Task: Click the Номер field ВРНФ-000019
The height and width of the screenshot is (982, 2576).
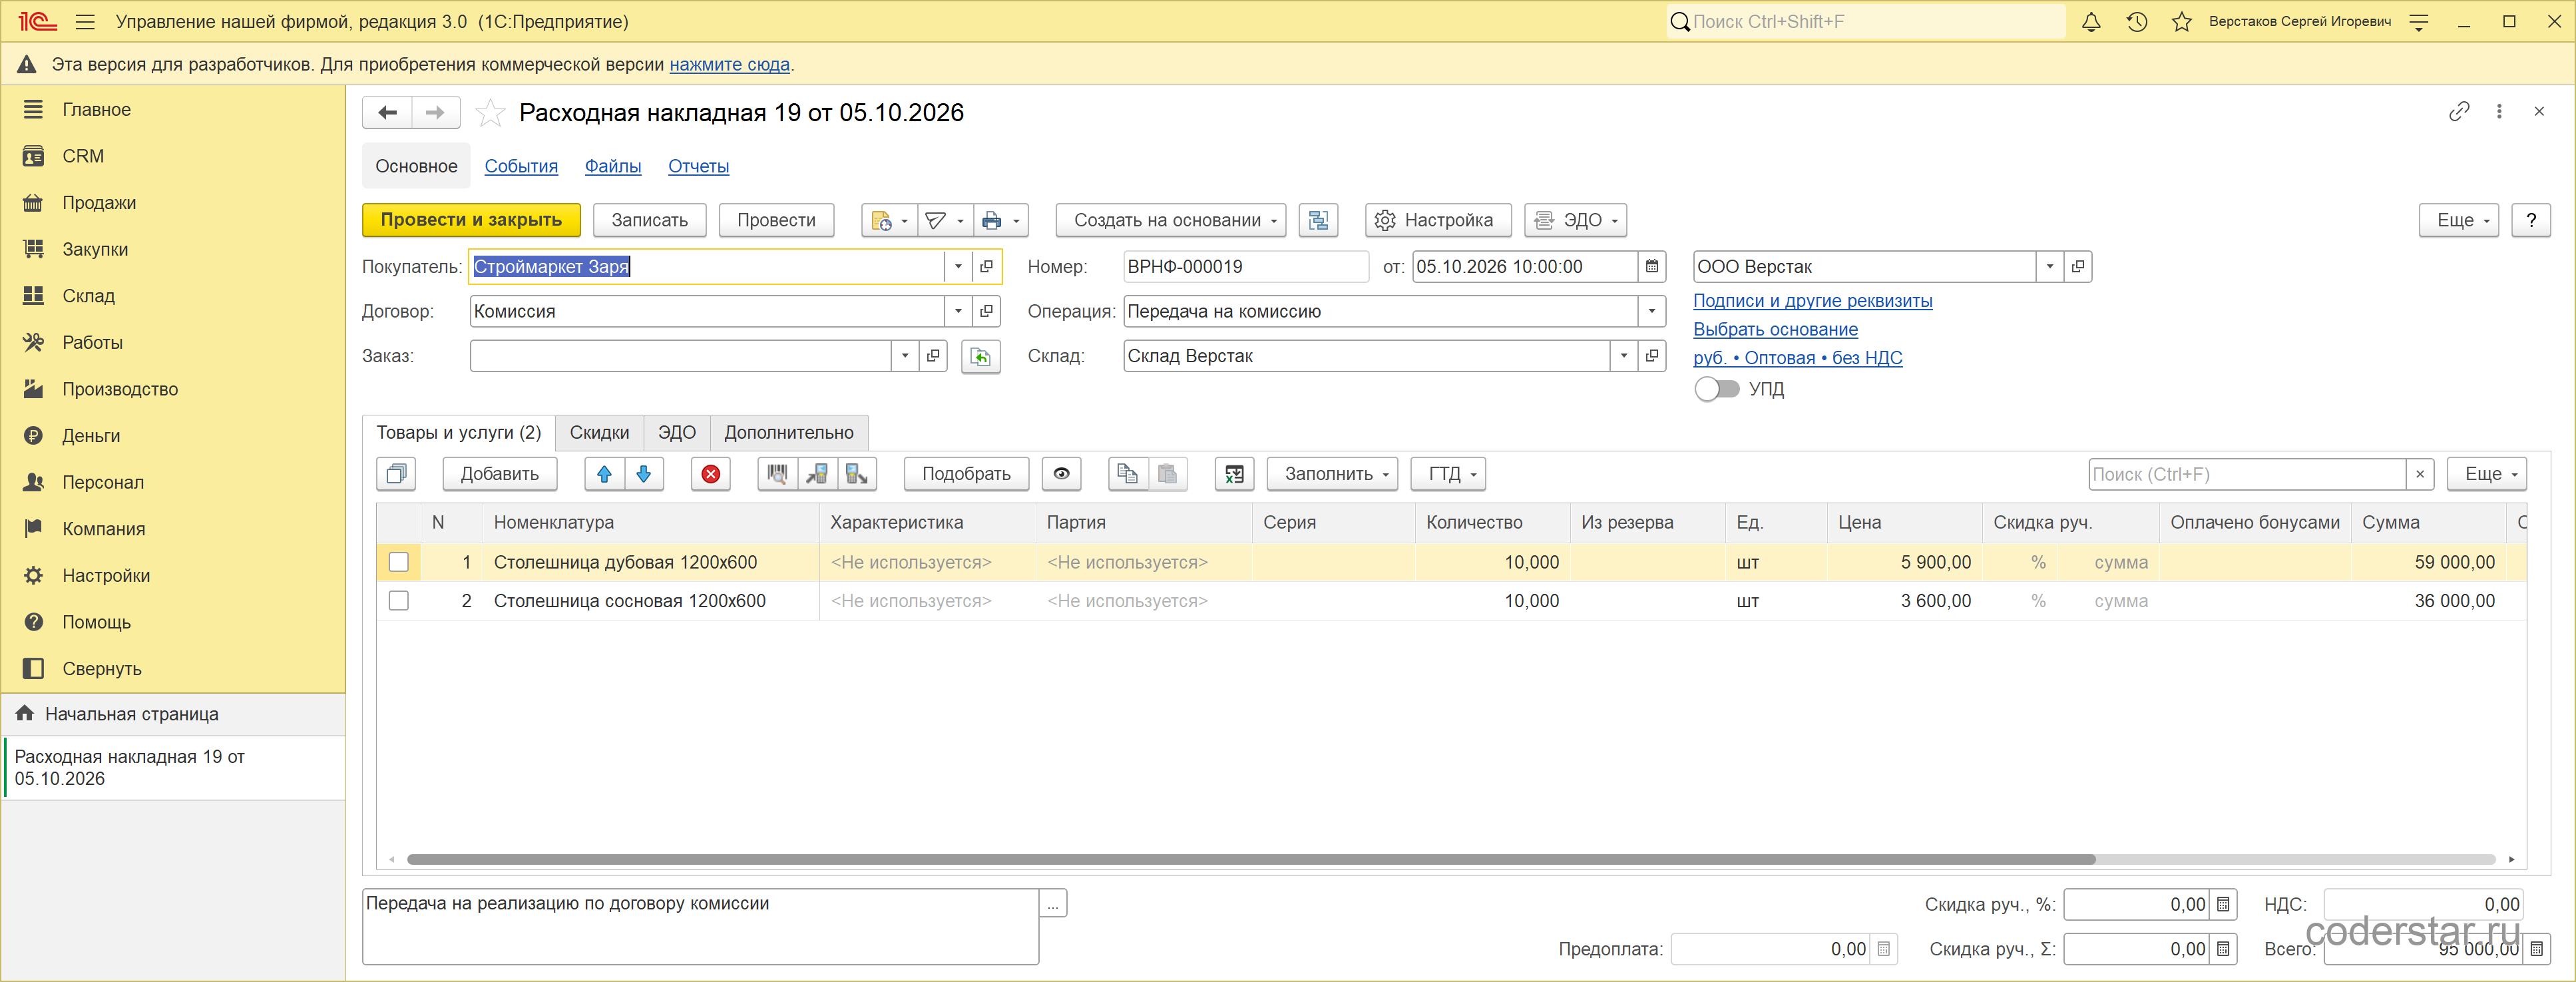Action: click(1245, 267)
